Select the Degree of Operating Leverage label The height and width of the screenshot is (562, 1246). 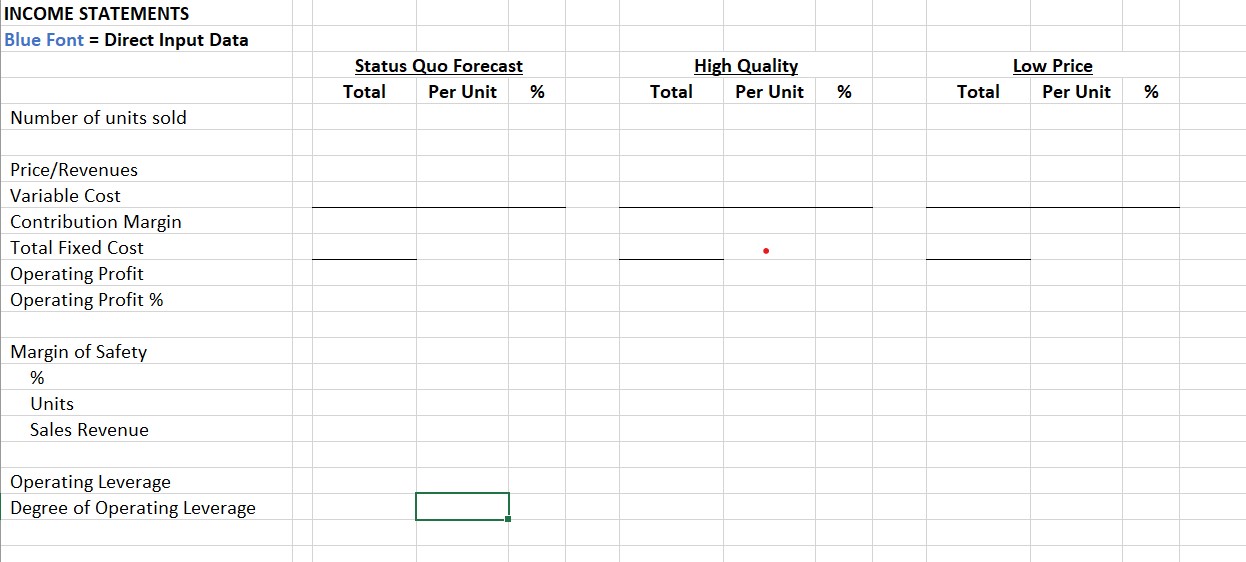coord(133,508)
